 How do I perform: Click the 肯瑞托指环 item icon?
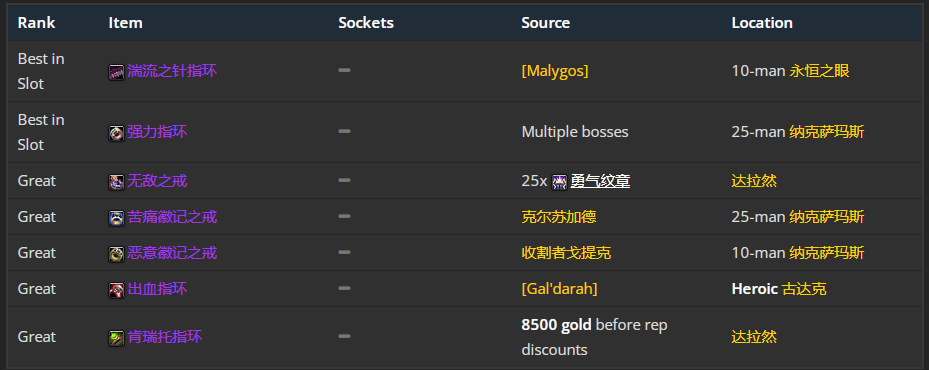click(x=116, y=338)
